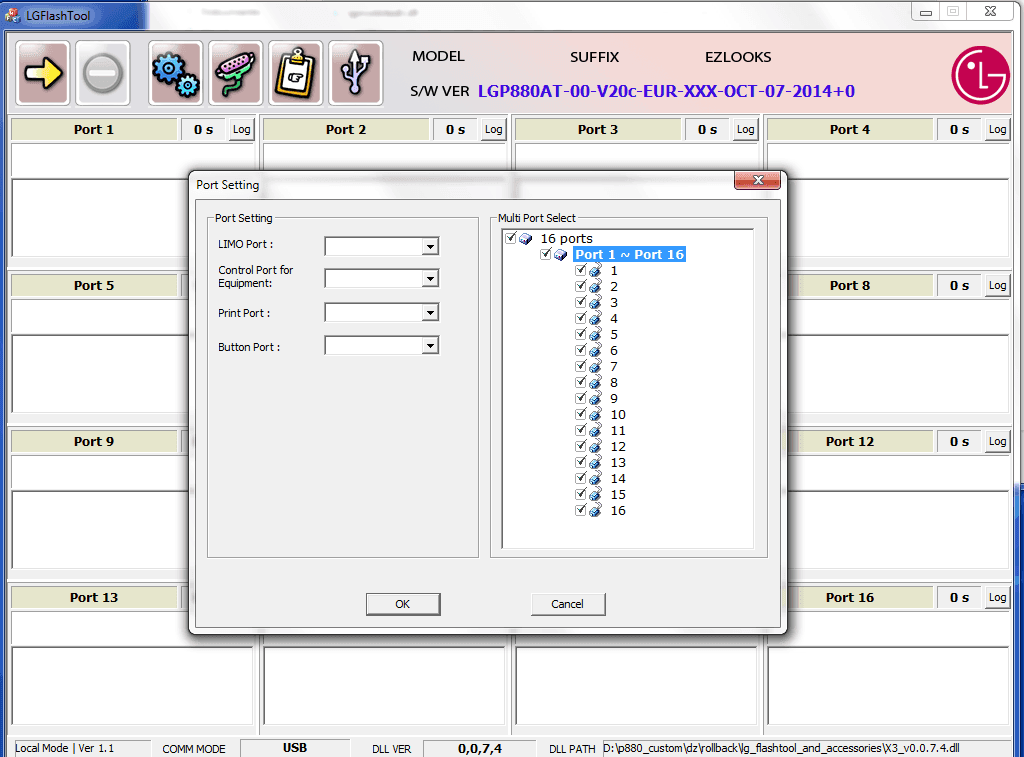Viewport: 1024px width, 757px height.
Task: Click the Port 5 header label
Action: (x=94, y=285)
